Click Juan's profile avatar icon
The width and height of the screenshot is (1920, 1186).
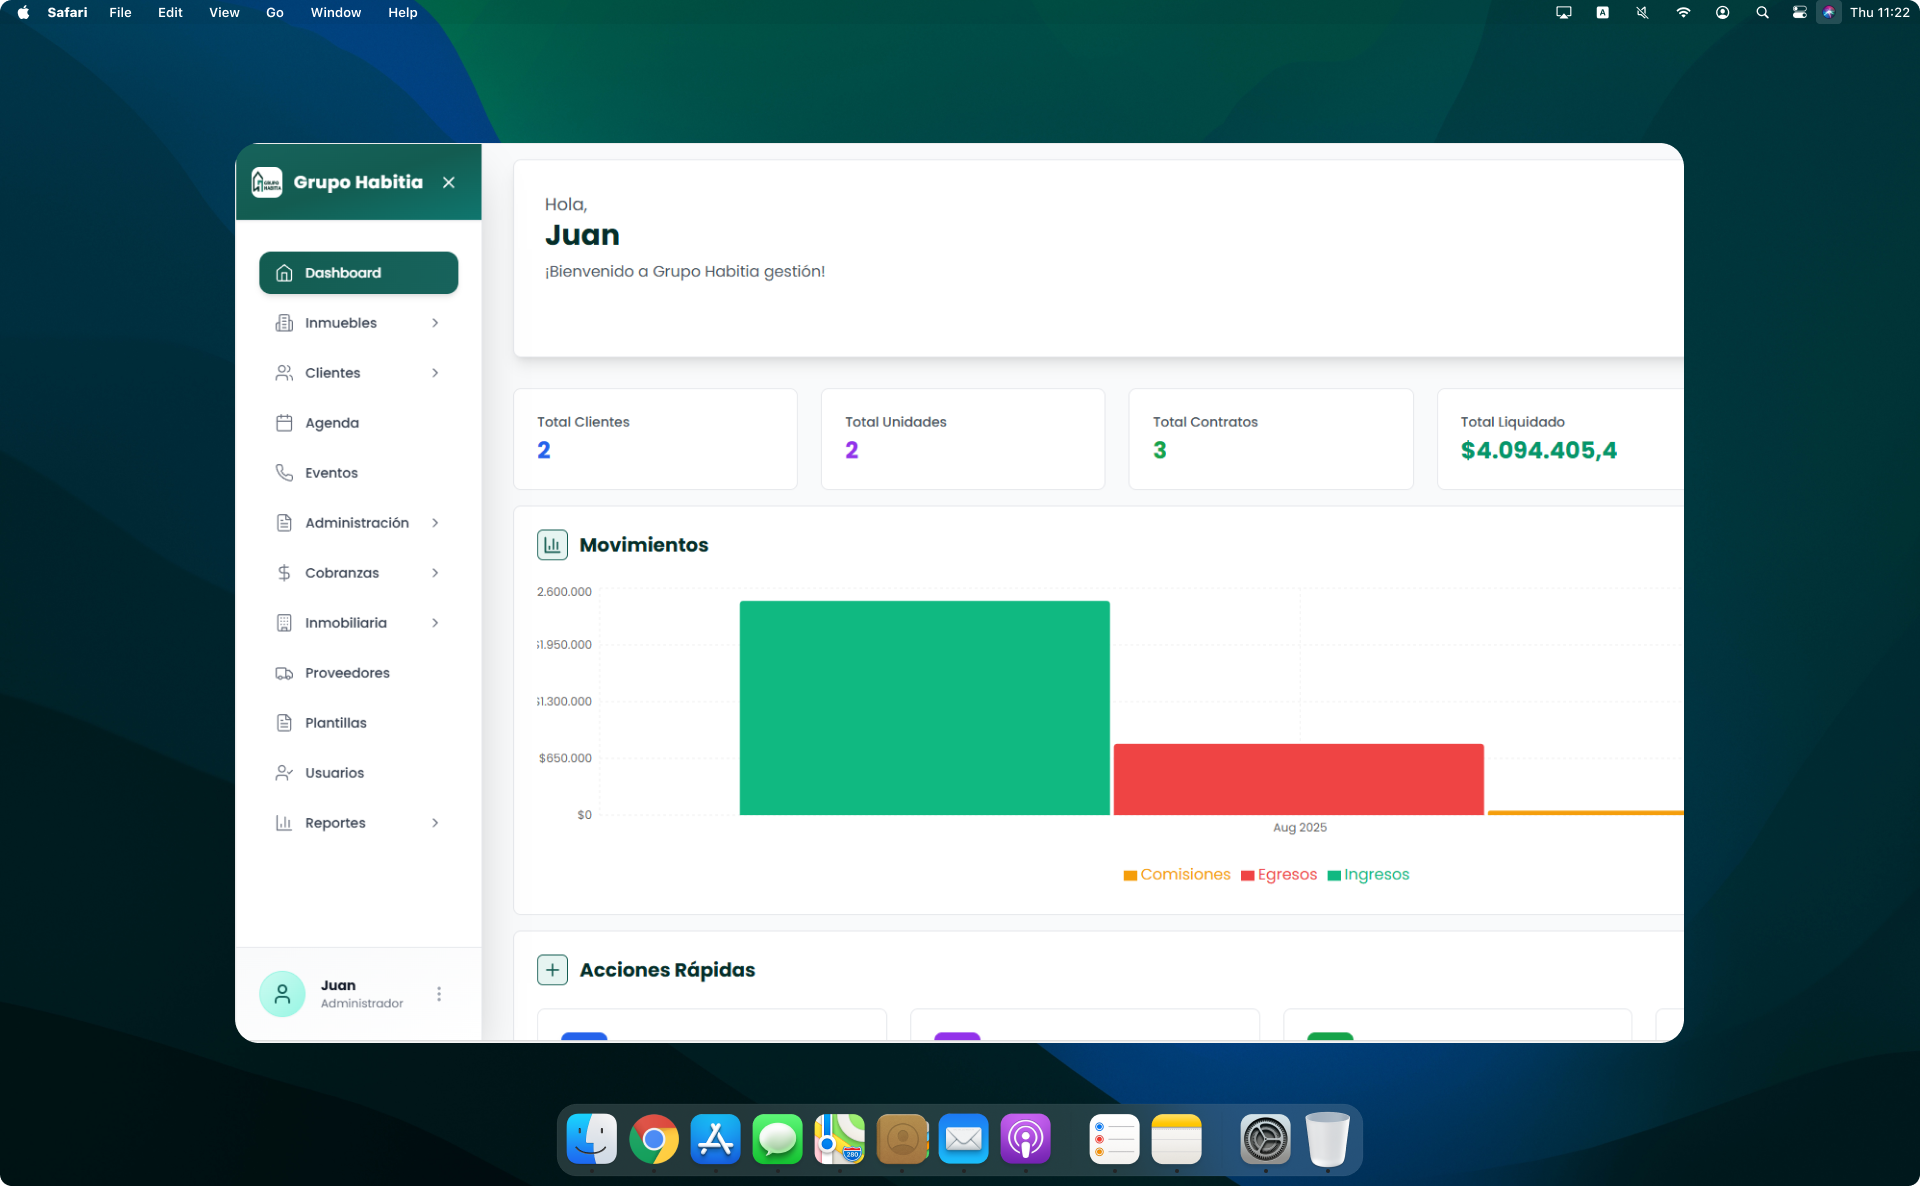(282, 994)
